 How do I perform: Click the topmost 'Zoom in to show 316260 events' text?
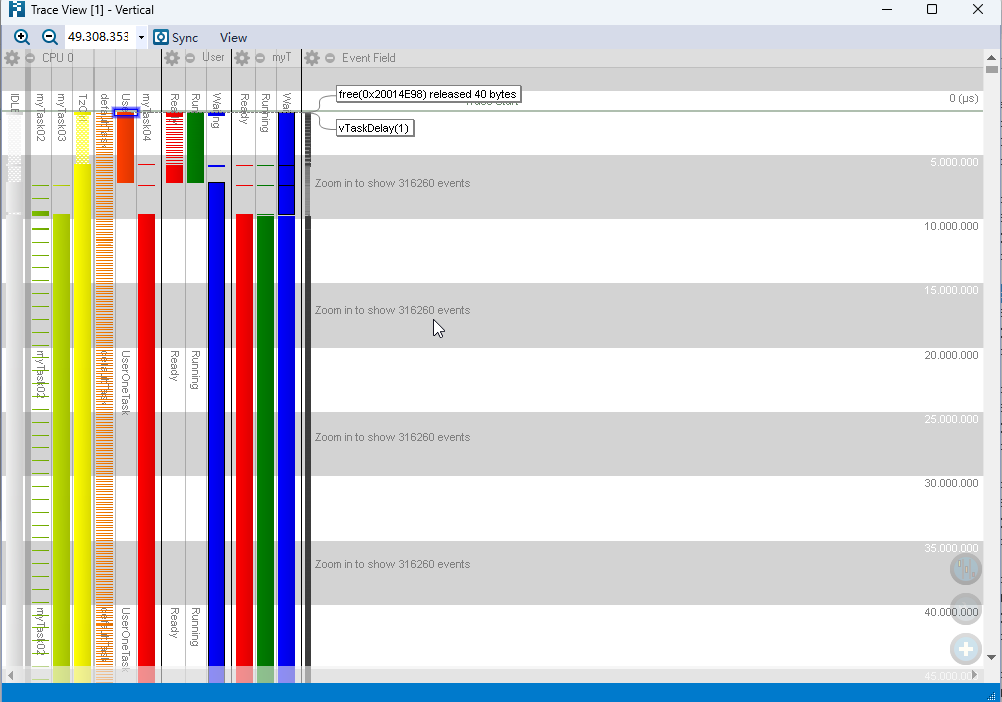[392, 183]
